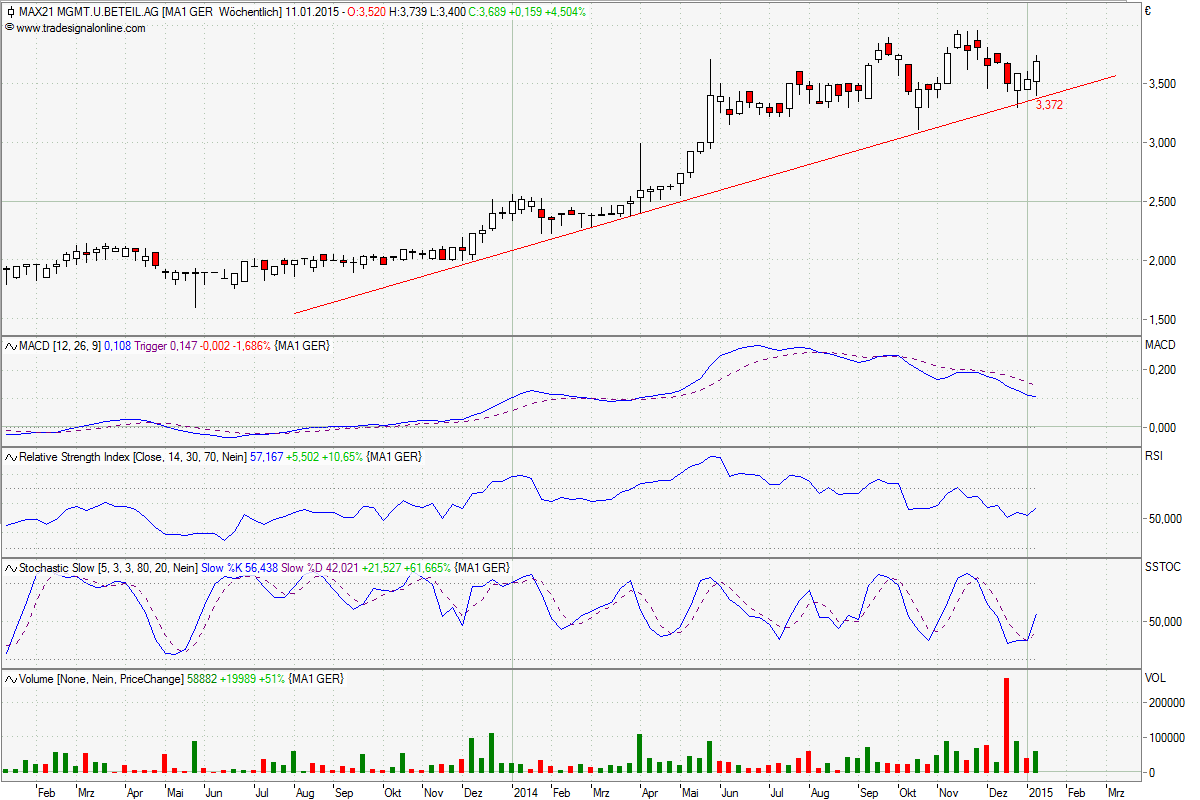Screen dimensions: 1200x800
Task: Click the 2014 year marker on time axis
Action: (524, 791)
